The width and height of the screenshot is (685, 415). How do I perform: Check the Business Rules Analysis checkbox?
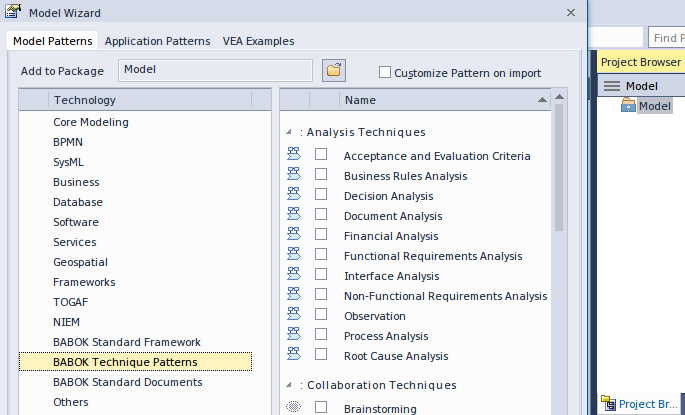click(321, 174)
